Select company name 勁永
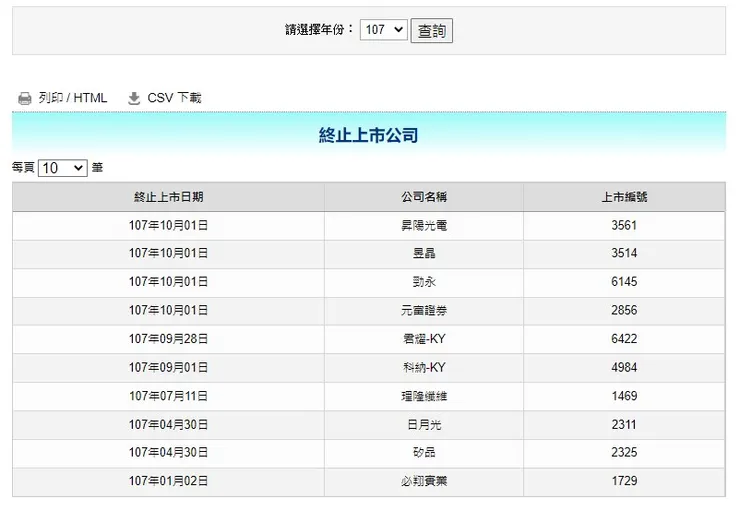This screenshot has width=740, height=520. (424, 282)
